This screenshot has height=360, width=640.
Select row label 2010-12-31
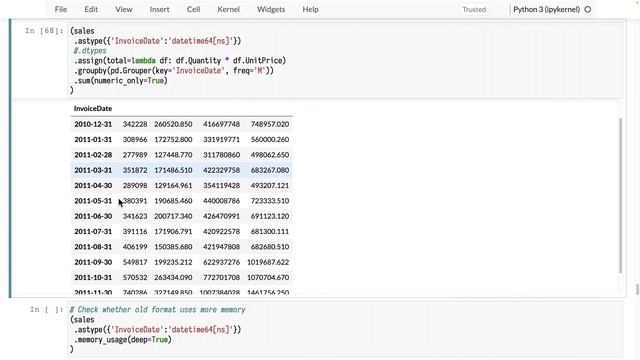click(93, 124)
